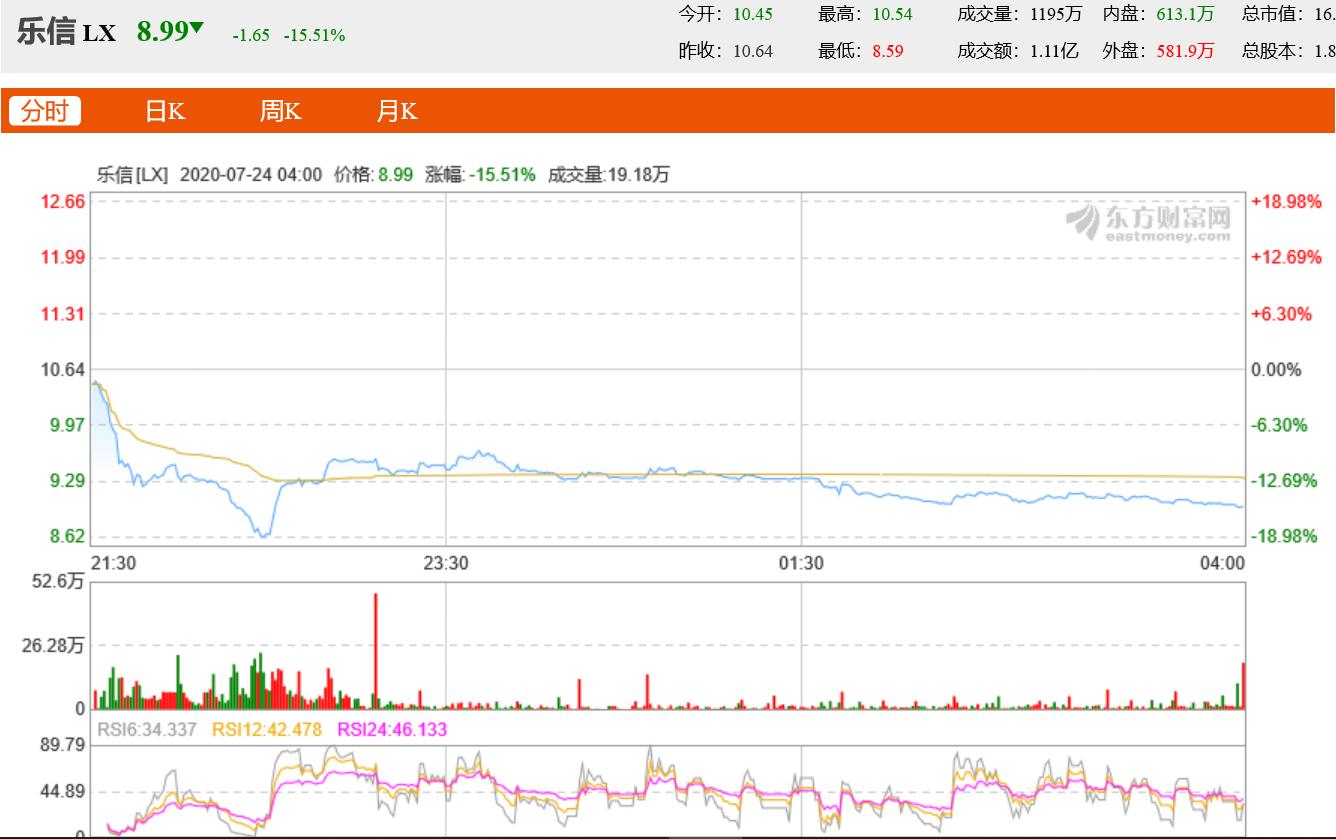Click the 内盘 613.1万 value
1336x839 pixels.
point(1159,14)
